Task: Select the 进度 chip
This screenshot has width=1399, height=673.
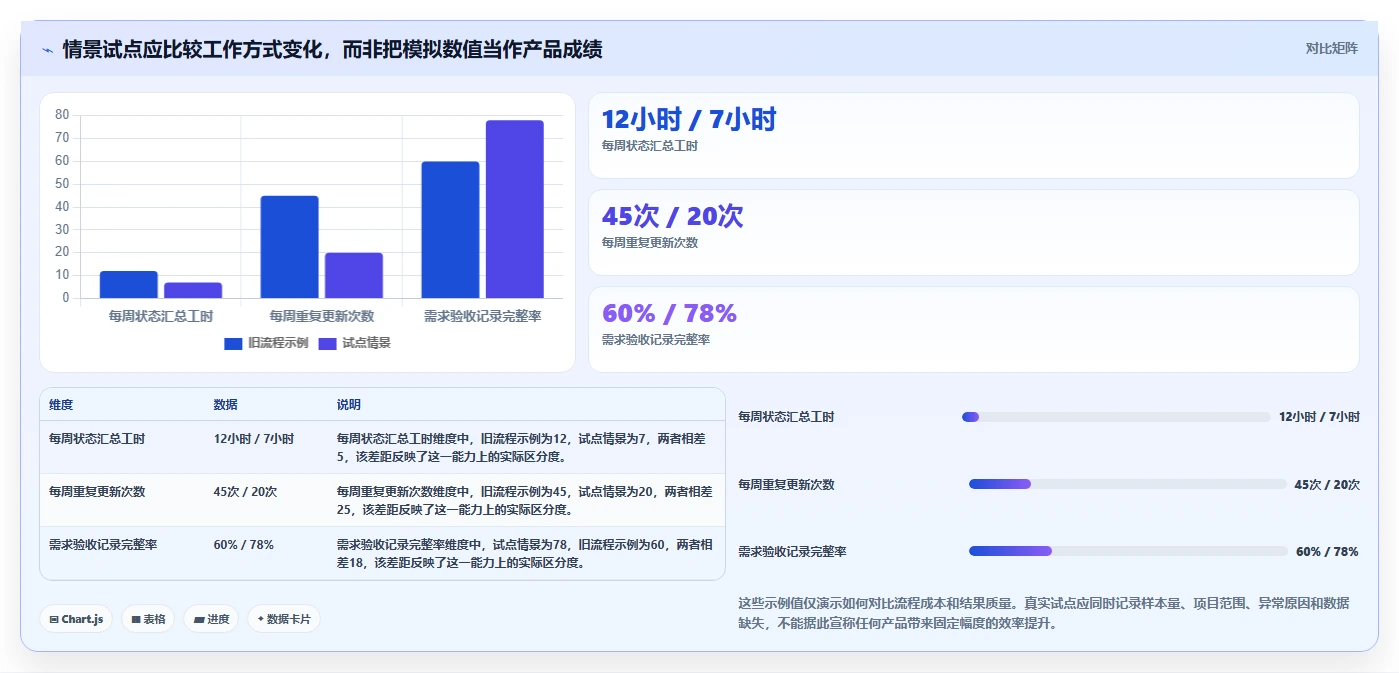Action: [211, 619]
